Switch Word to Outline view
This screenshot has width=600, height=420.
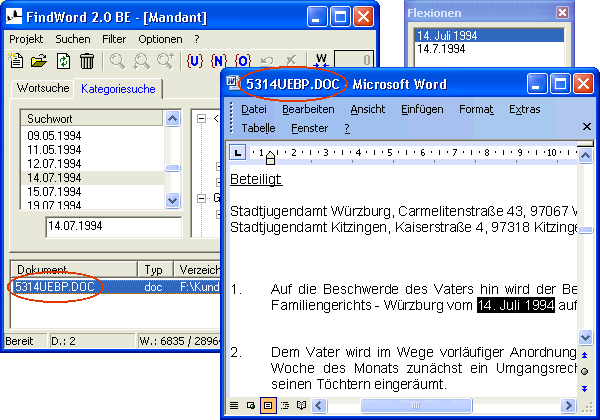pos(285,405)
